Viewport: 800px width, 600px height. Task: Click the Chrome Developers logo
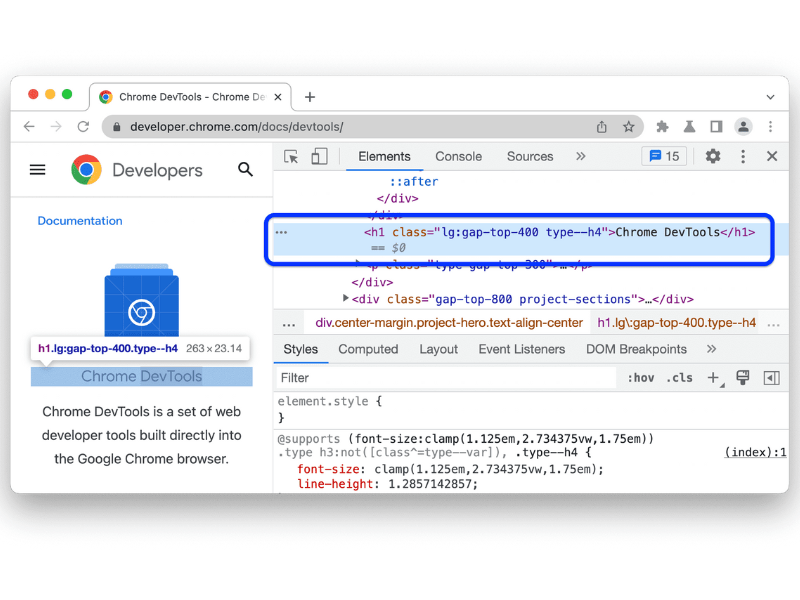point(137,169)
